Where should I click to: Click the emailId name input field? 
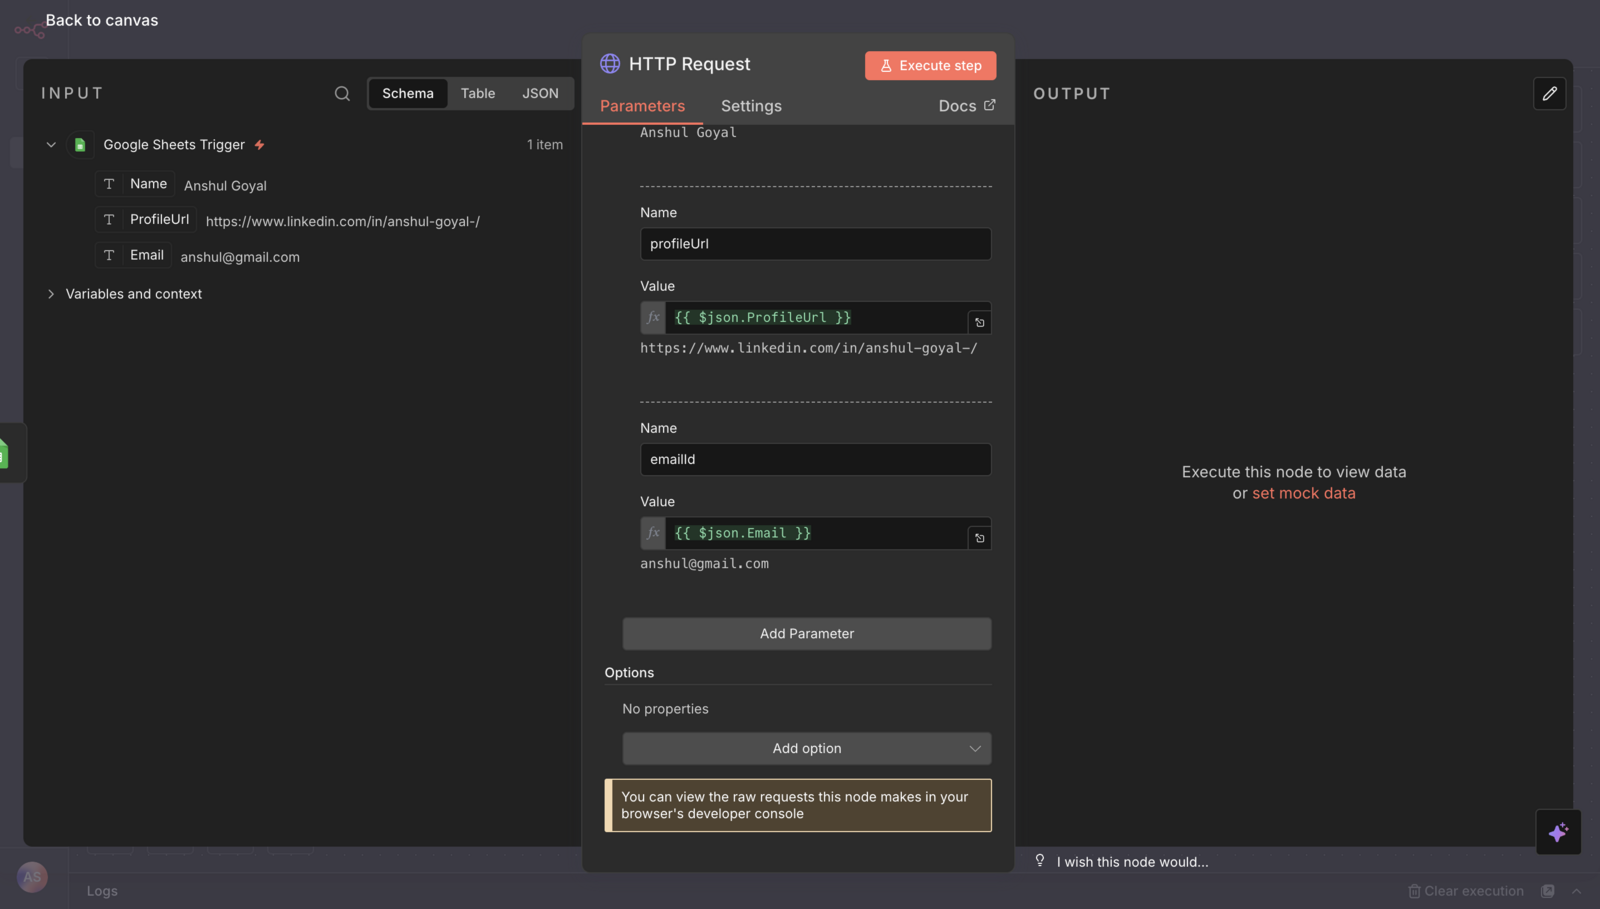click(815, 459)
